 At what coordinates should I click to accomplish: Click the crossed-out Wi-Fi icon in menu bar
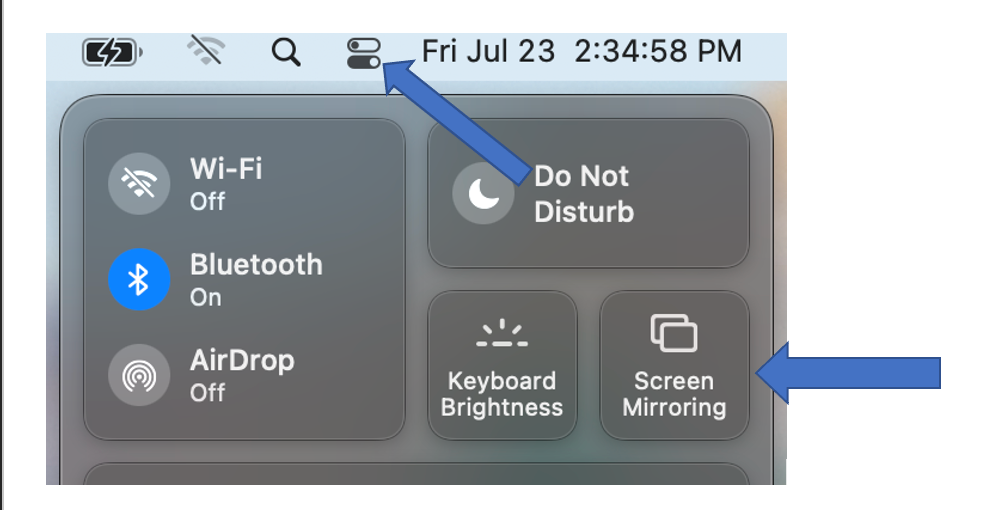(x=207, y=51)
